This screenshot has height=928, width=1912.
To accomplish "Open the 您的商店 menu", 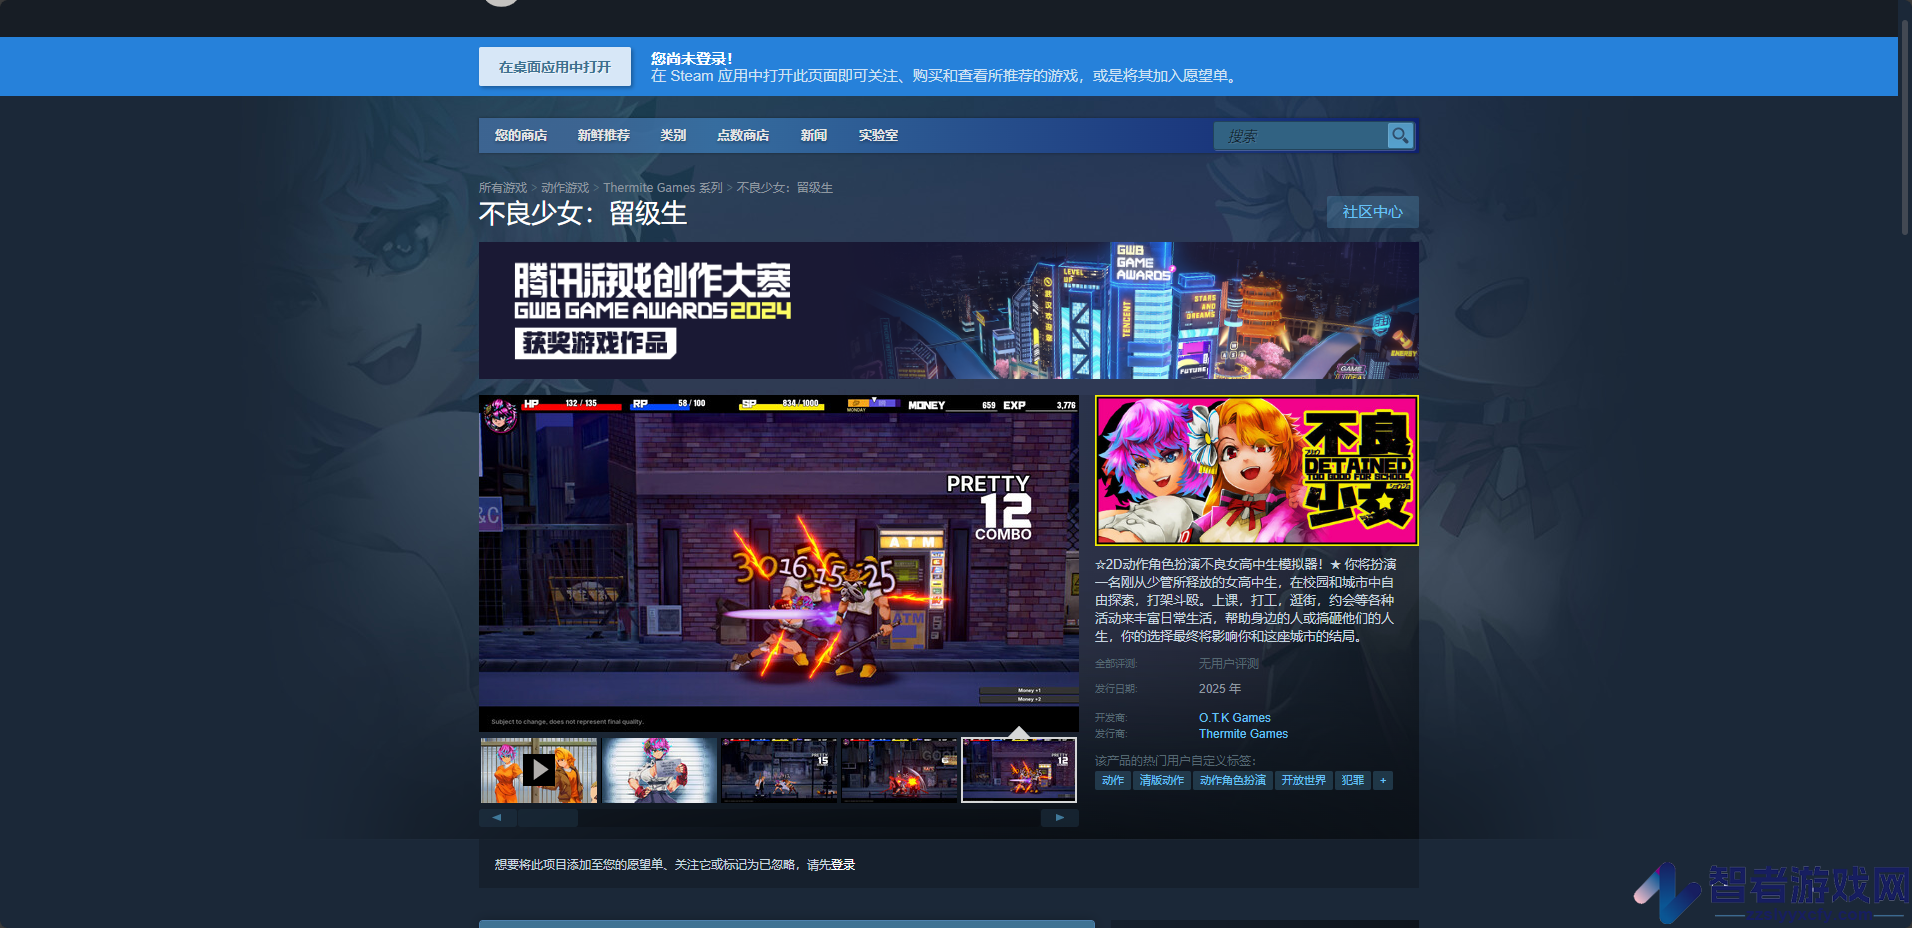I will pos(521,135).
